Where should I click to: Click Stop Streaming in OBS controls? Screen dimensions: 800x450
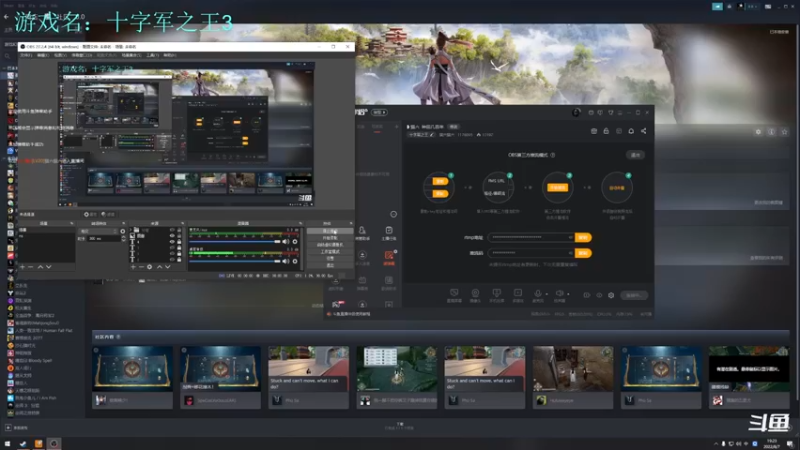point(330,231)
